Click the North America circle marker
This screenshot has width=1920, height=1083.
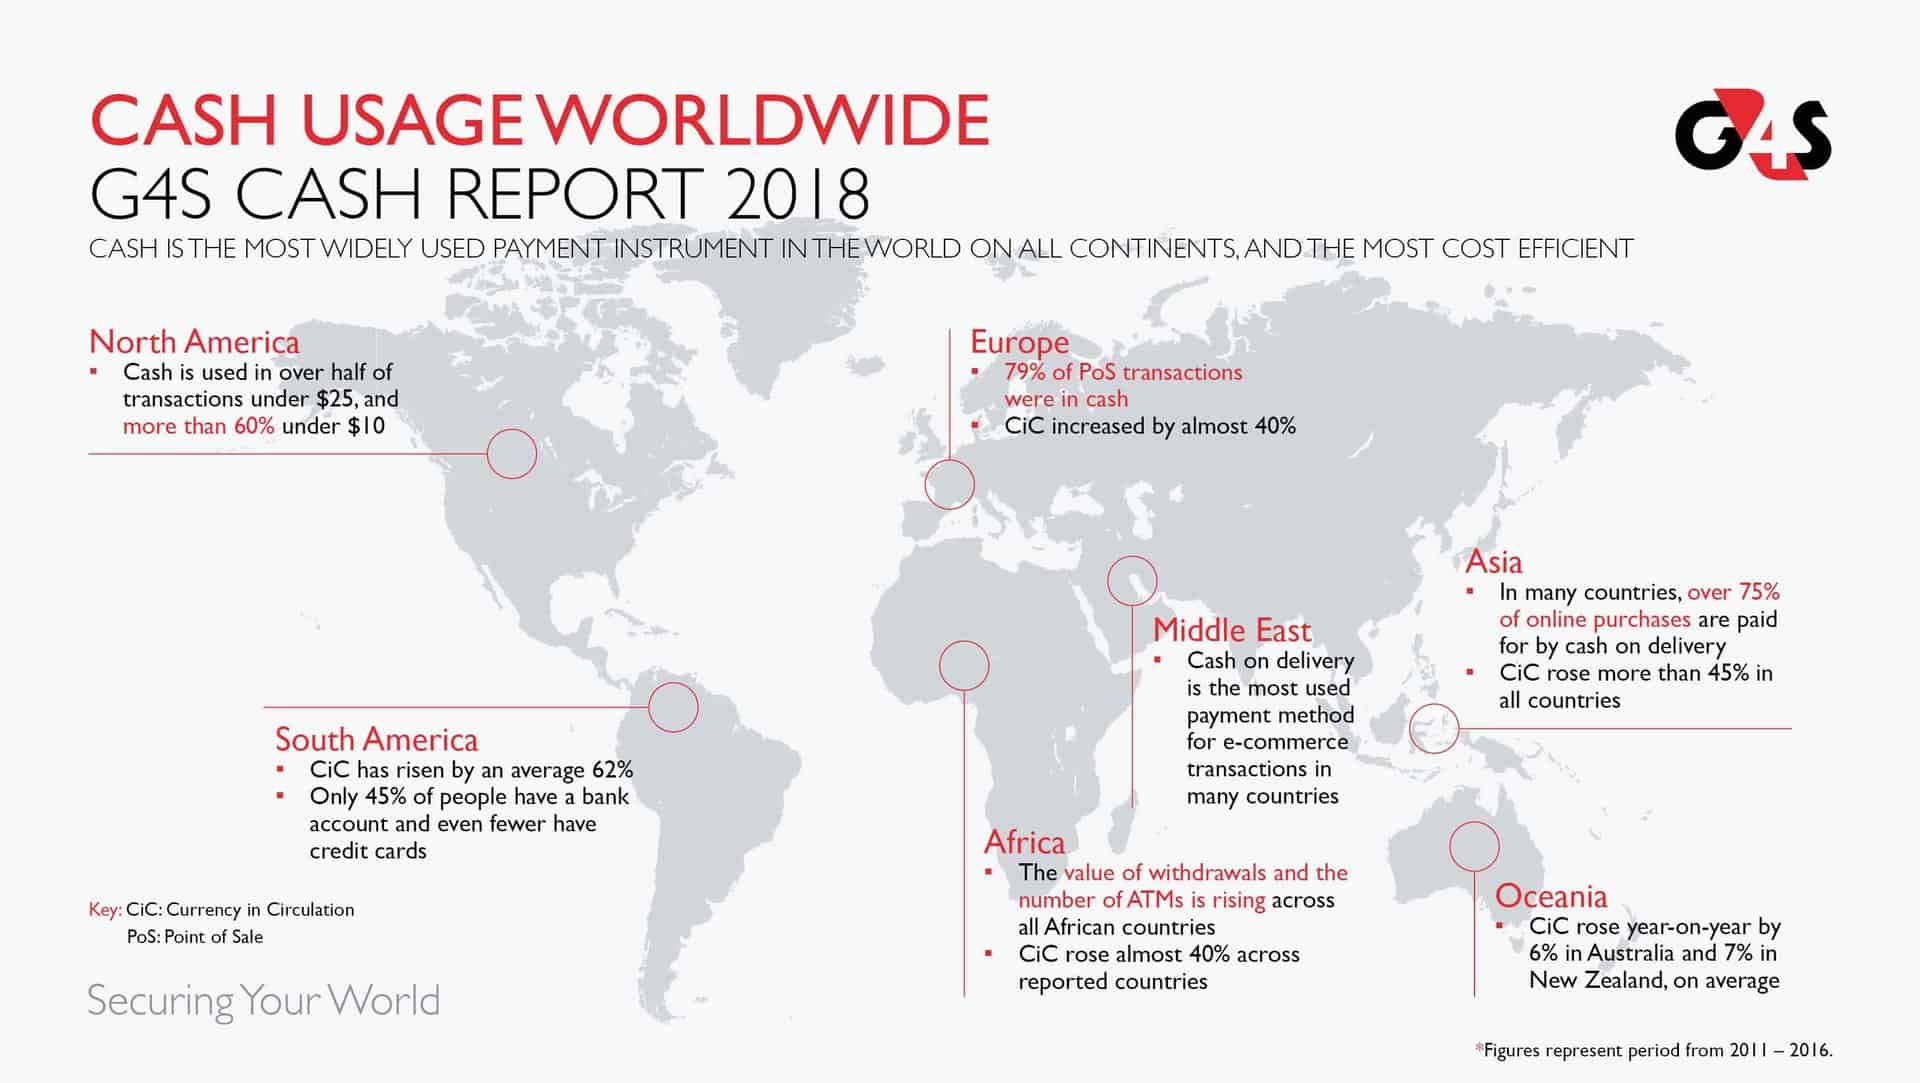[512, 454]
